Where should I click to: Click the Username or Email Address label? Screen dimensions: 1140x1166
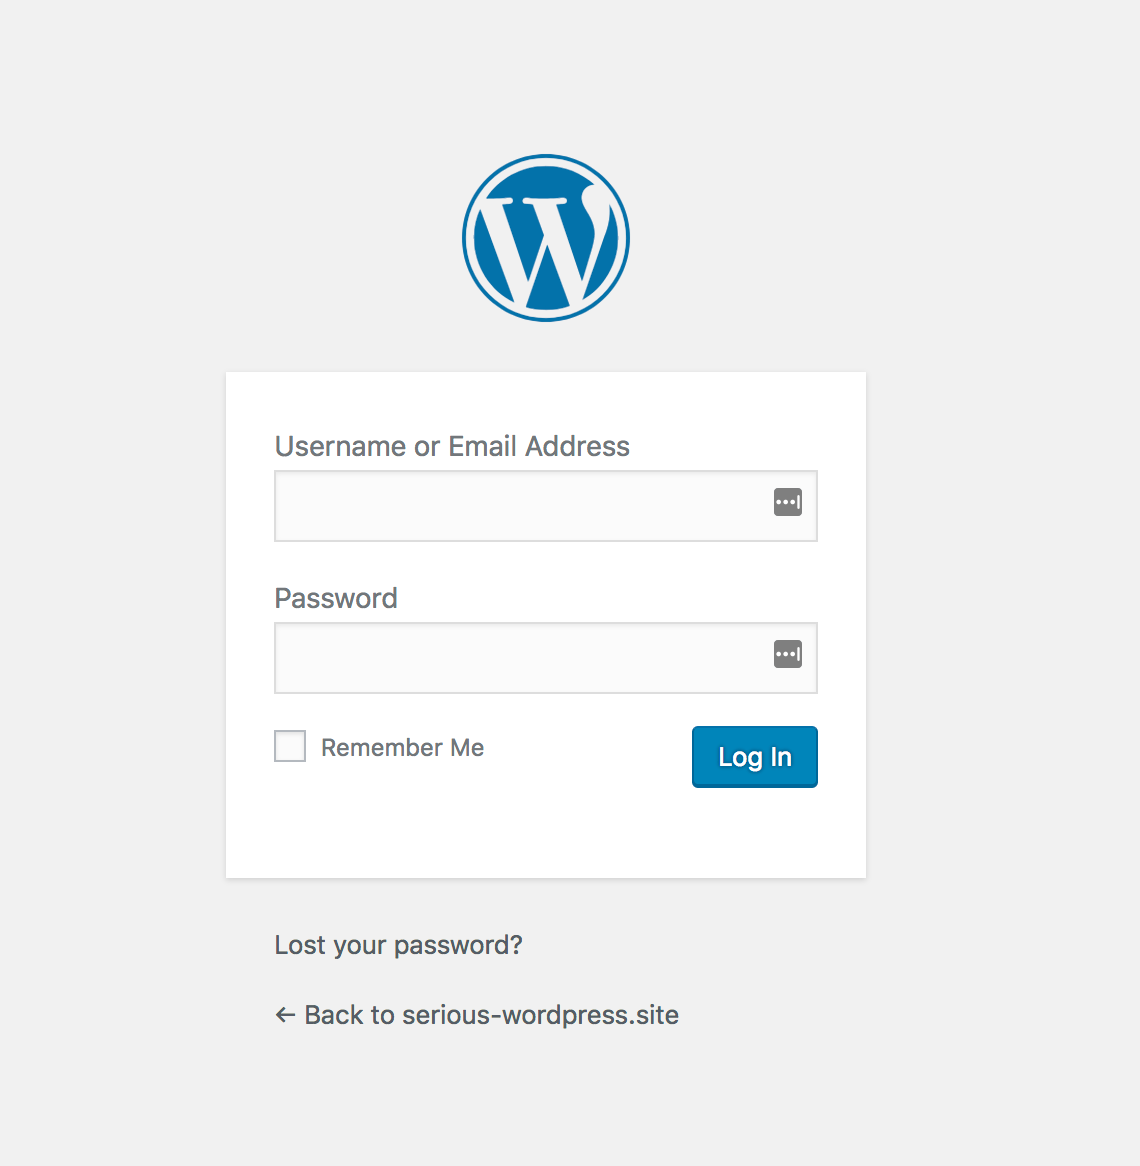(452, 446)
